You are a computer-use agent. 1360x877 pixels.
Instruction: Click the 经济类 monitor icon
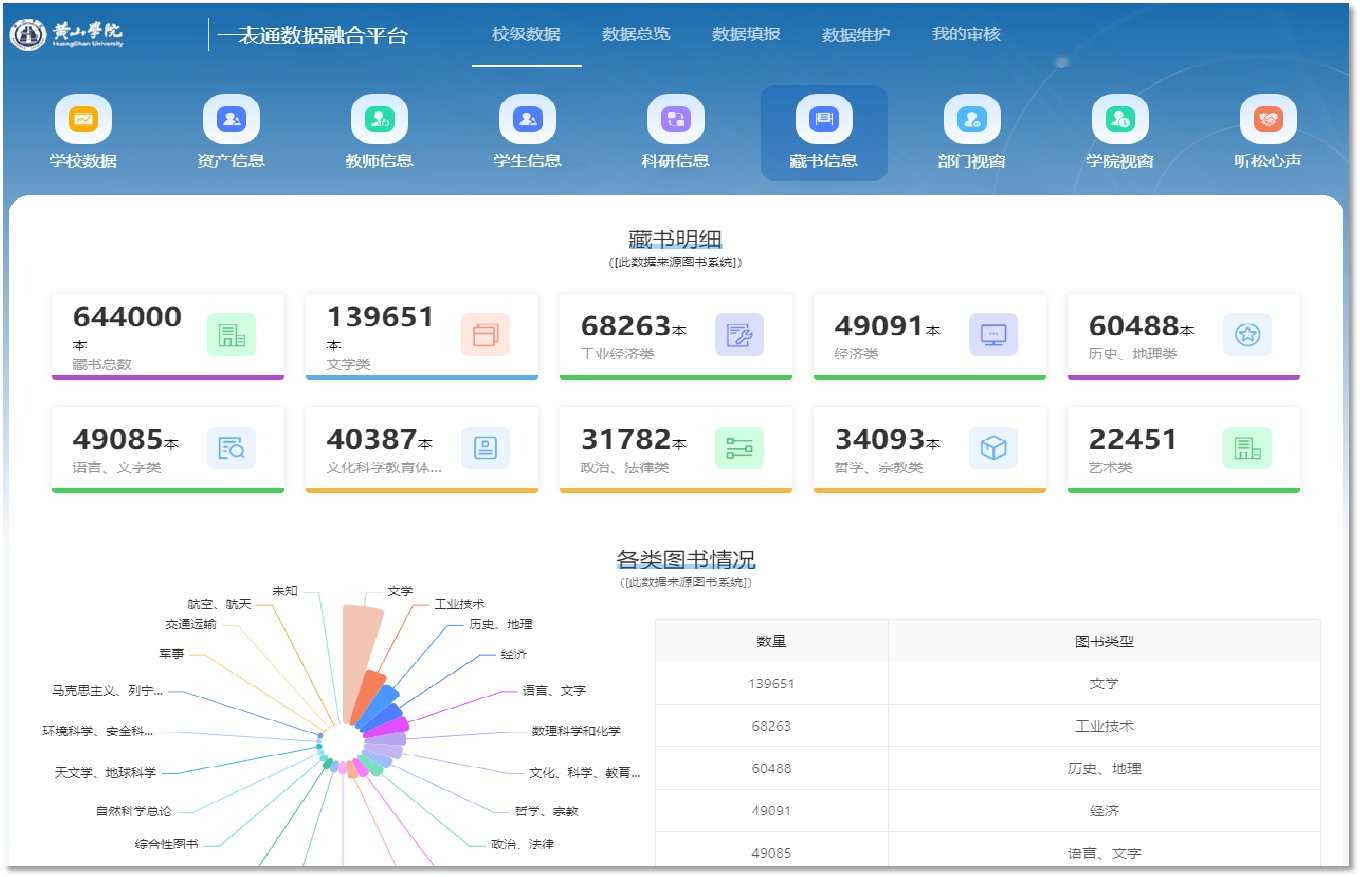(993, 335)
